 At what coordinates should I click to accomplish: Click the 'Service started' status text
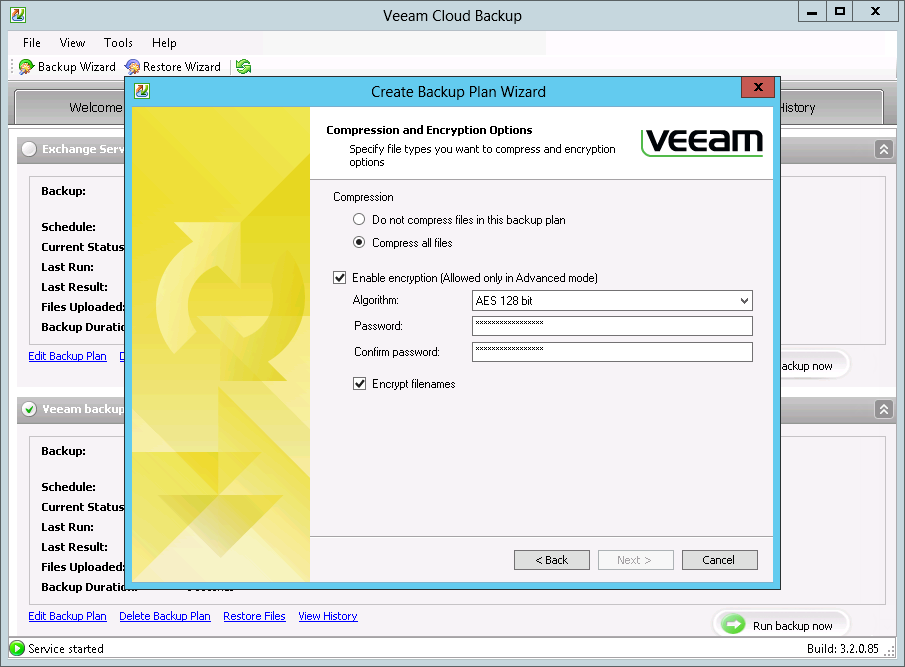66,649
